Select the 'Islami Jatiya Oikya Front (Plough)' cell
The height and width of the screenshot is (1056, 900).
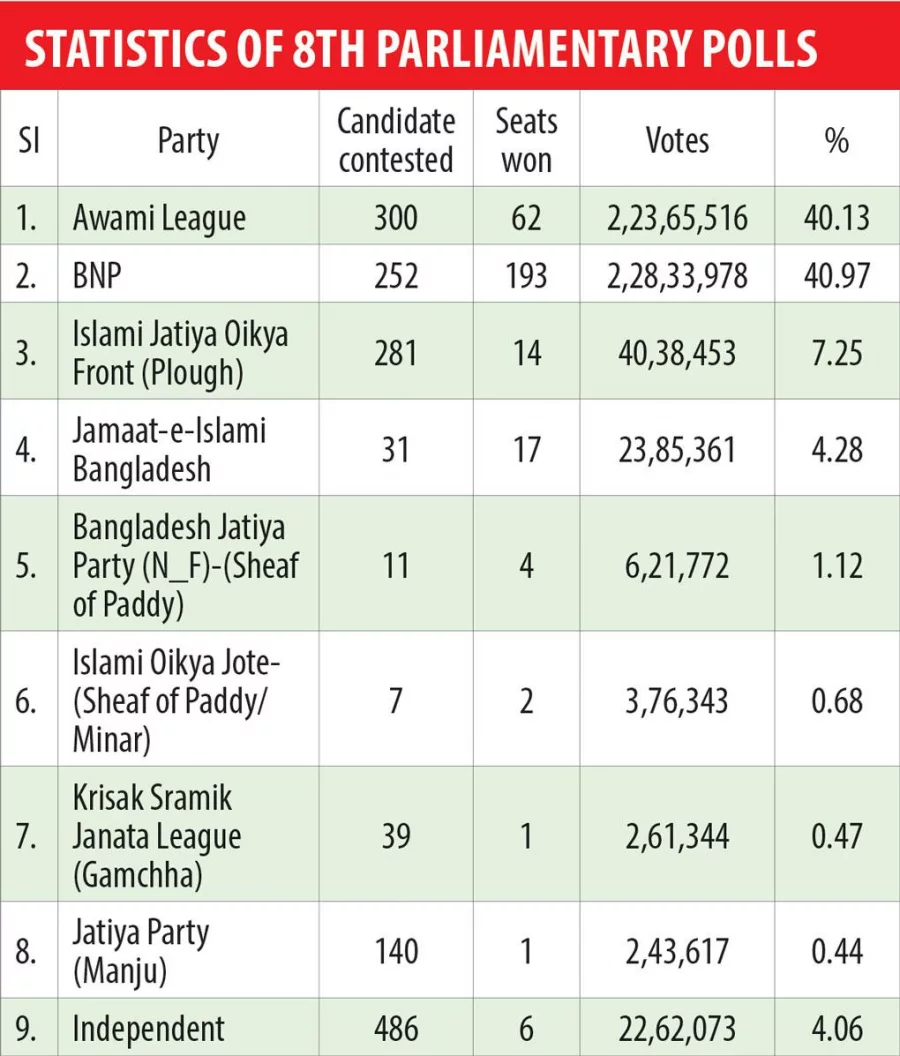coord(188,352)
